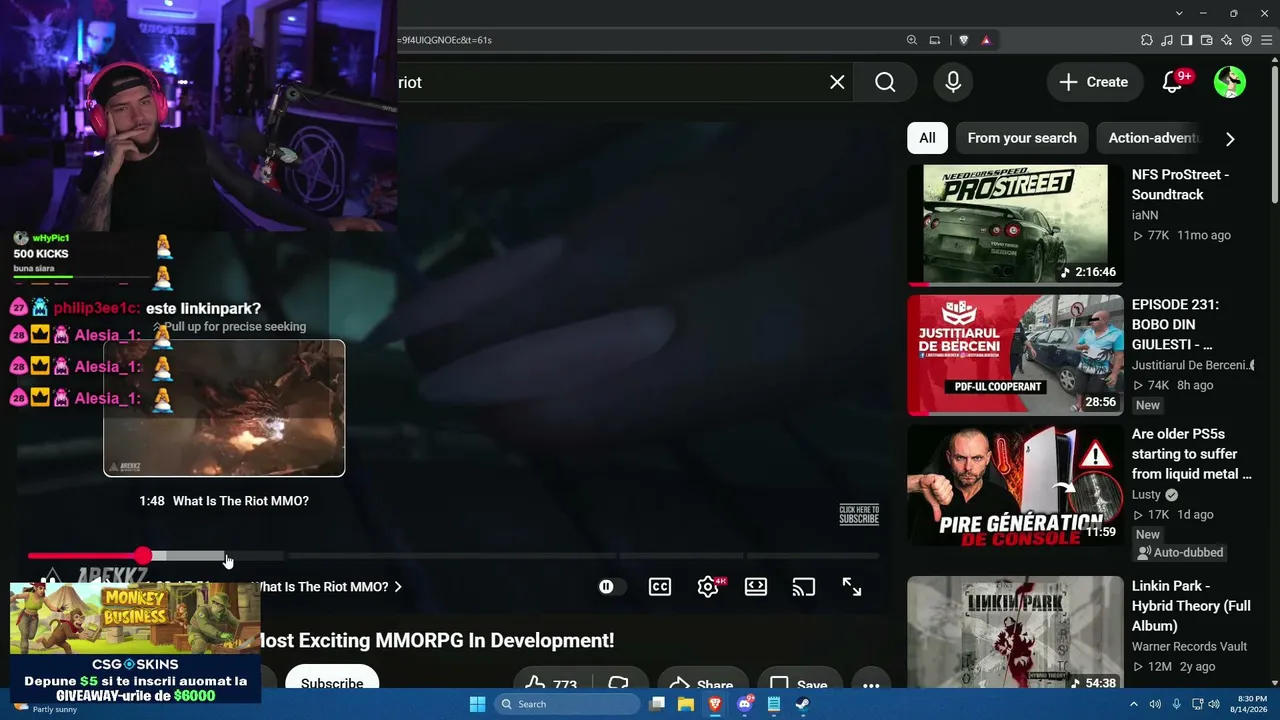Image resolution: width=1280 pixels, height=720 pixels.
Task: Show more filter chips with right arrow
Action: coord(1230,139)
